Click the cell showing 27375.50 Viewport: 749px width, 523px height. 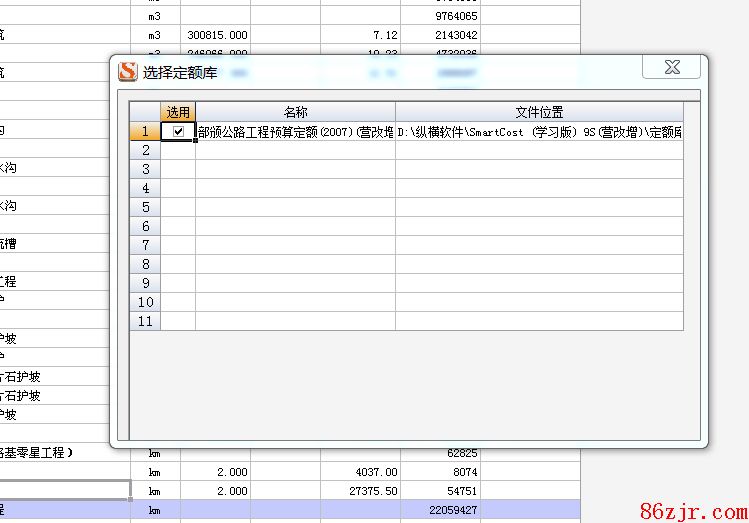(360, 491)
